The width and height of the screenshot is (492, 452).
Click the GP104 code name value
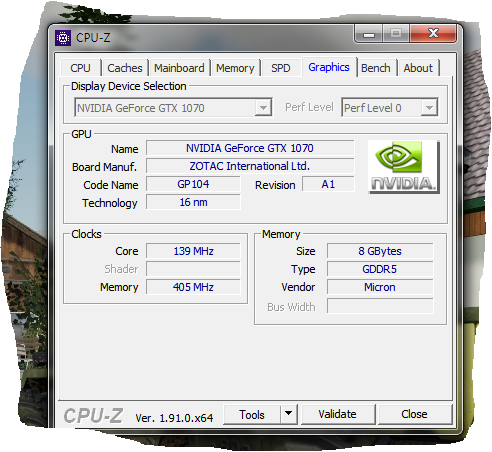(x=193, y=184)
